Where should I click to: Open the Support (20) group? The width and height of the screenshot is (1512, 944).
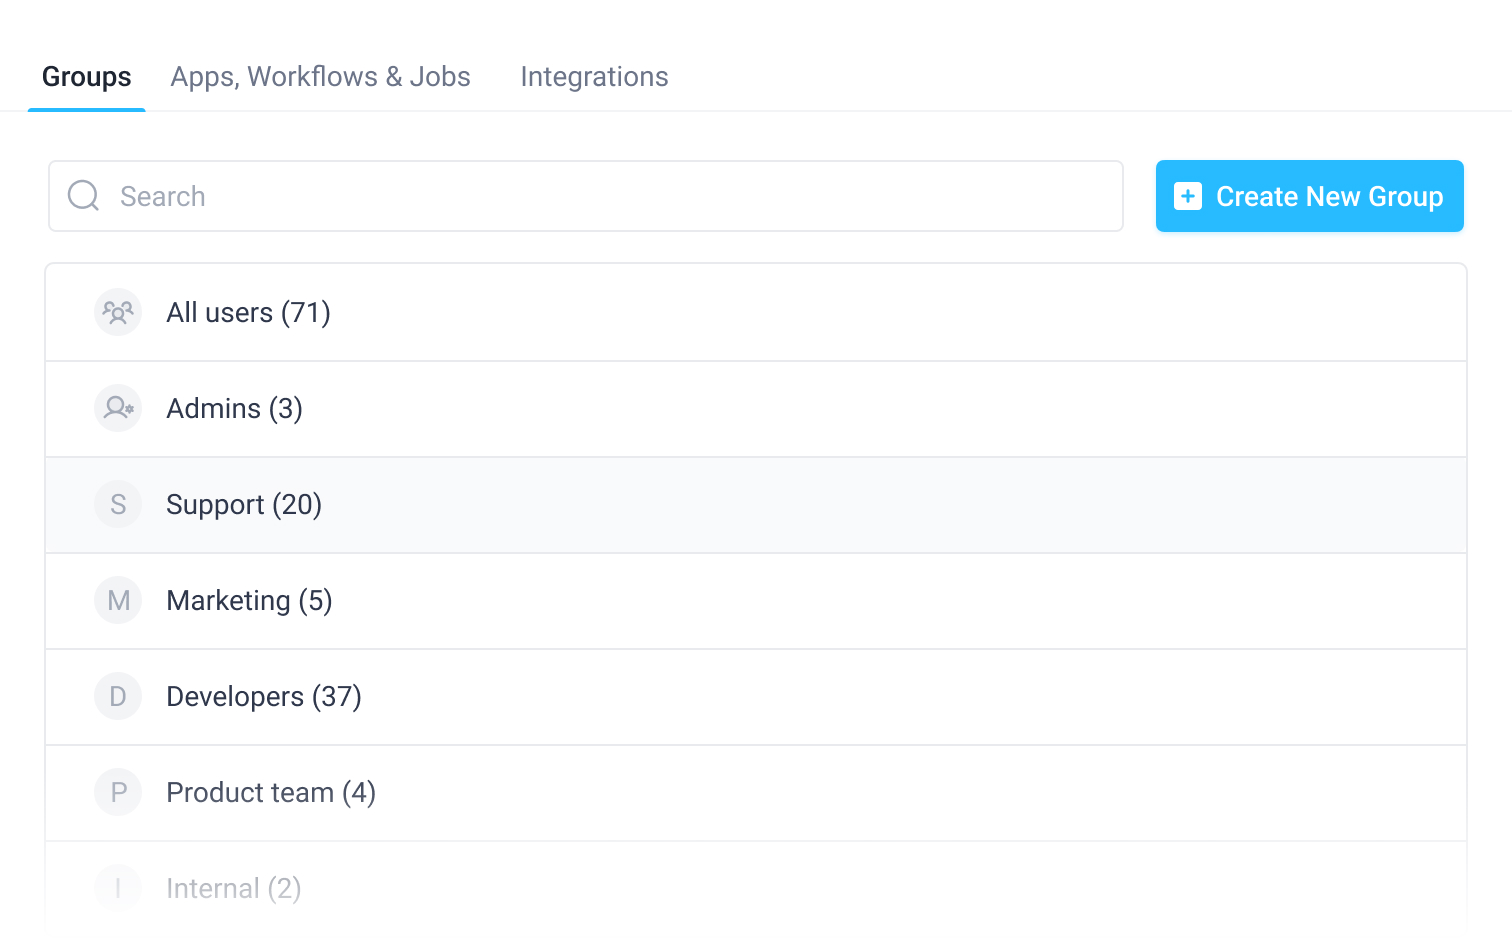click(x=244, y=504)
